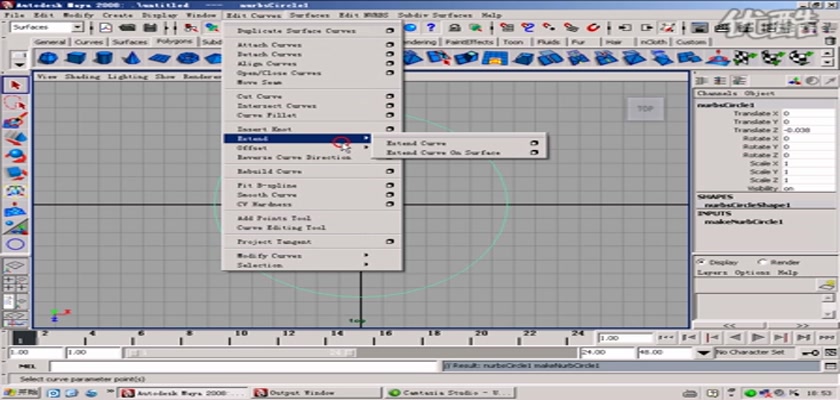Click the key icon for auto keyframe
This screenshot has height=400, width=840.
pyautogui.click(x=809, y=352)
